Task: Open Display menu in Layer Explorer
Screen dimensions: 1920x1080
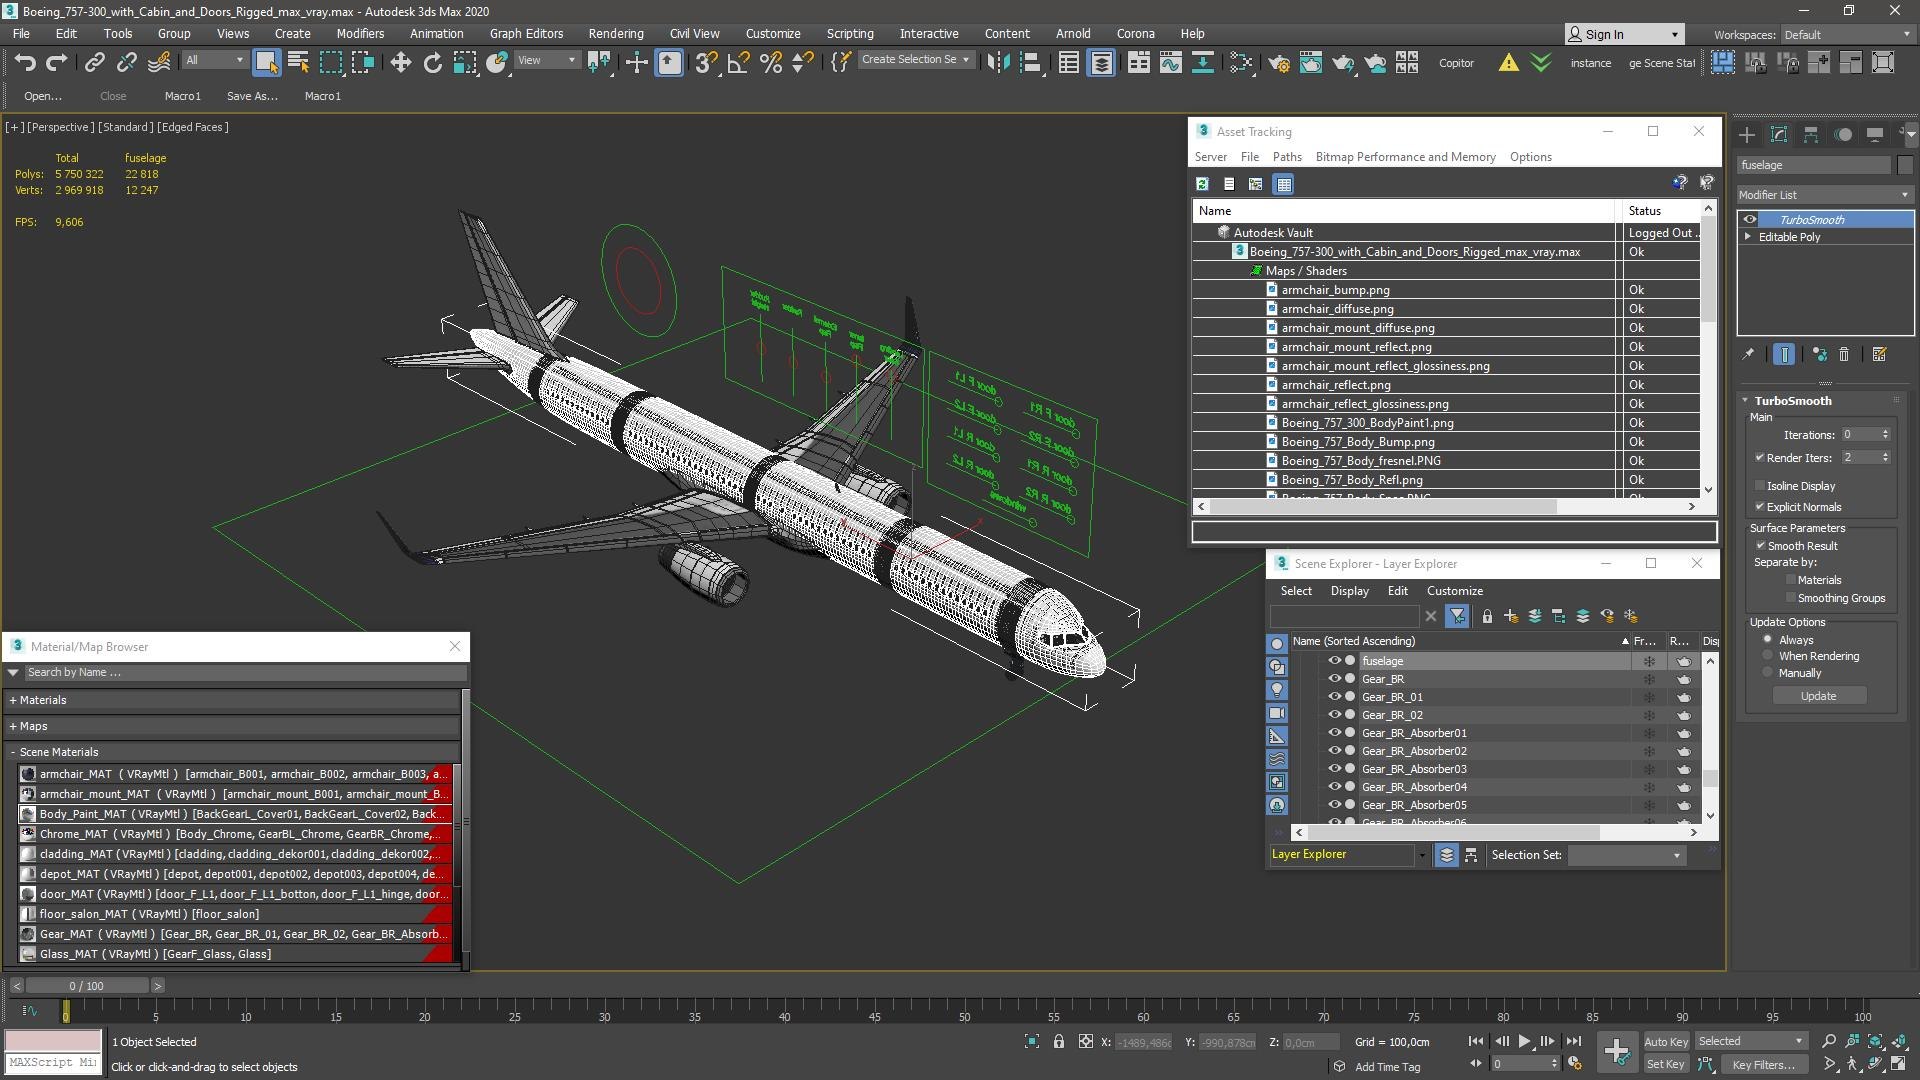Action: [x=1349, y=591]
